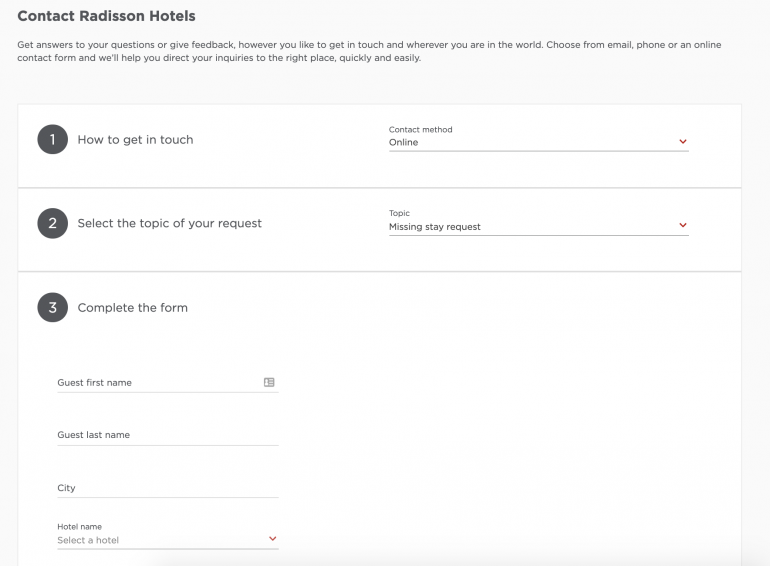The height and width of the screenshot is (566, 770).
Task: Expand the Topic red chevron arrow
Action: click(683, 226)
